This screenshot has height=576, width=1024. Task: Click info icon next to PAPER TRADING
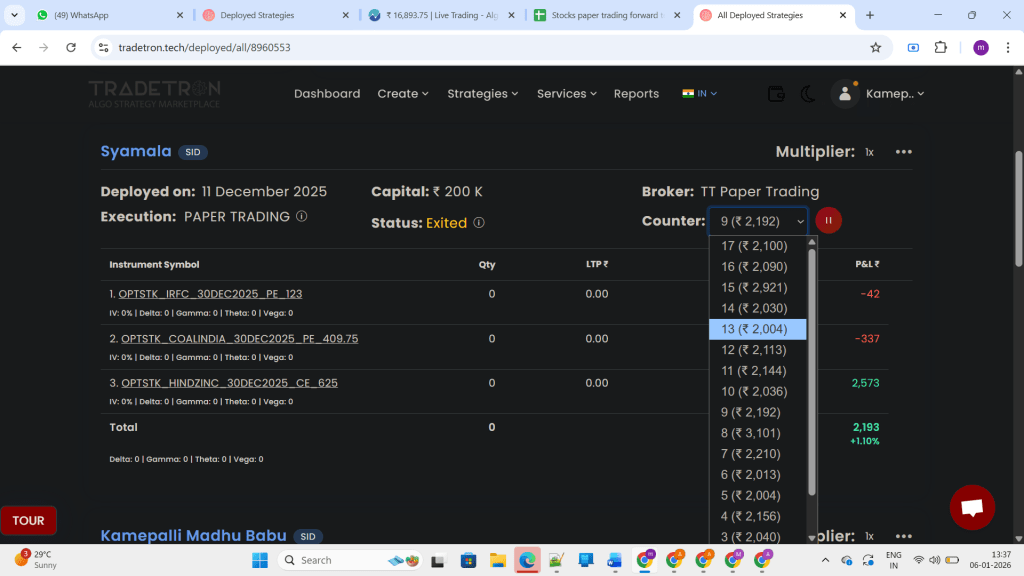point(301,216)
